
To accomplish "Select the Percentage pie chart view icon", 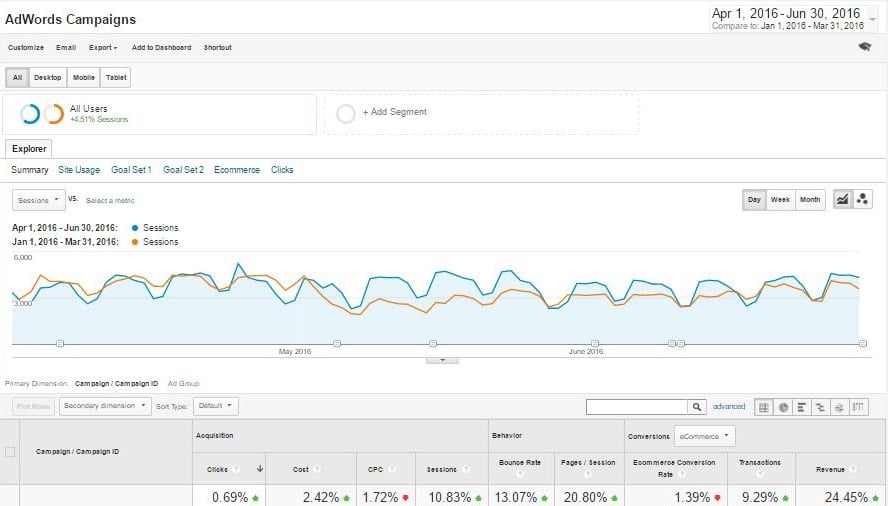I will pos(783,407).
